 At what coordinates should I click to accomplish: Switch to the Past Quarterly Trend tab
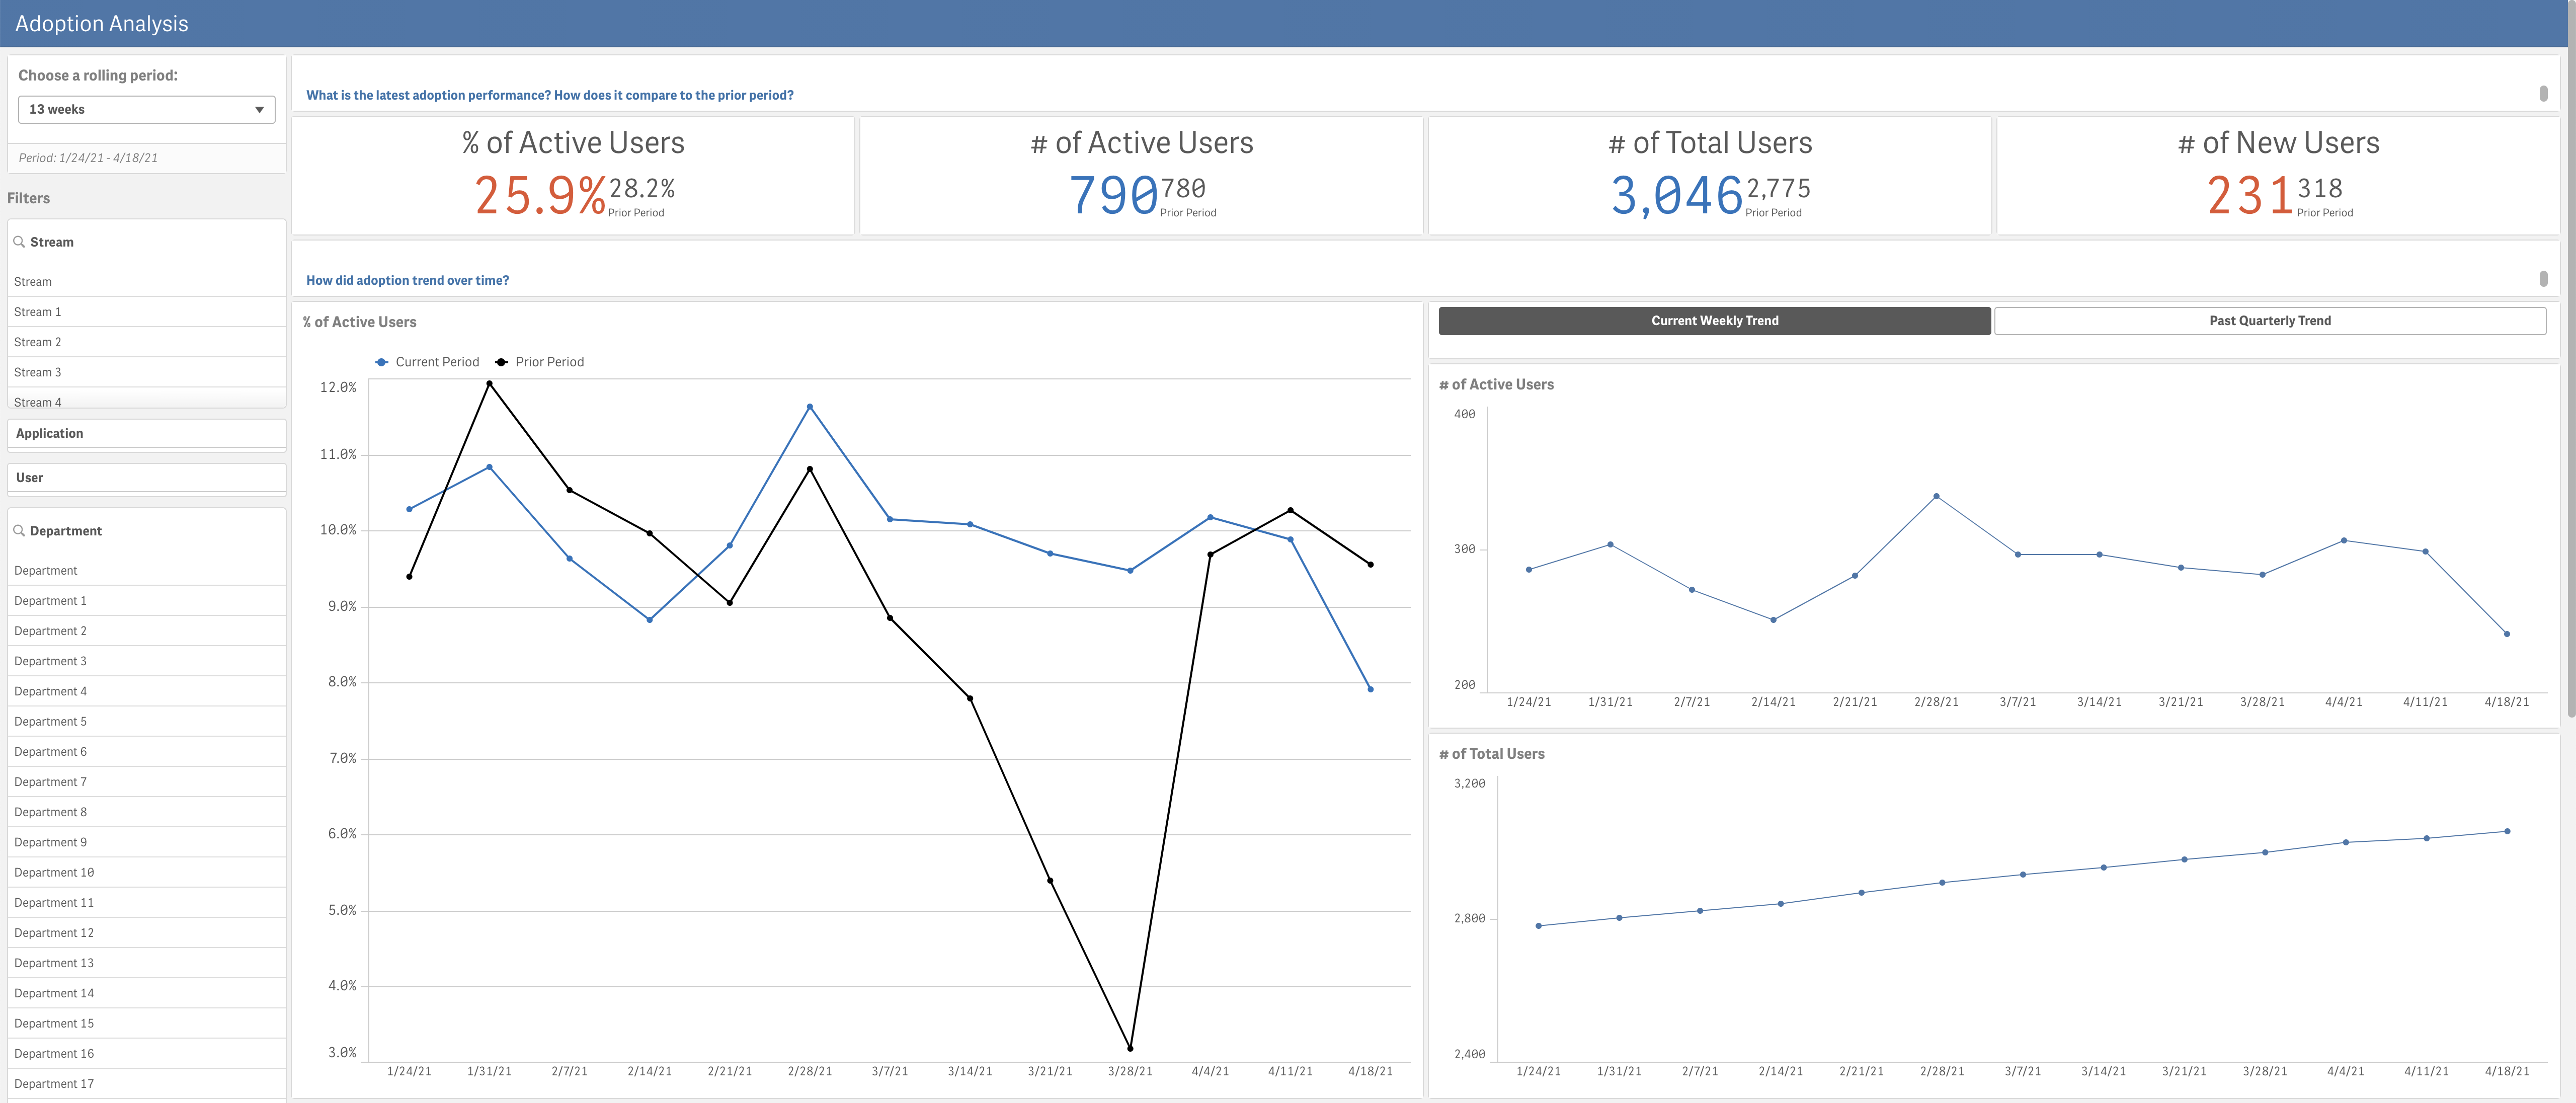[2269, 321]
